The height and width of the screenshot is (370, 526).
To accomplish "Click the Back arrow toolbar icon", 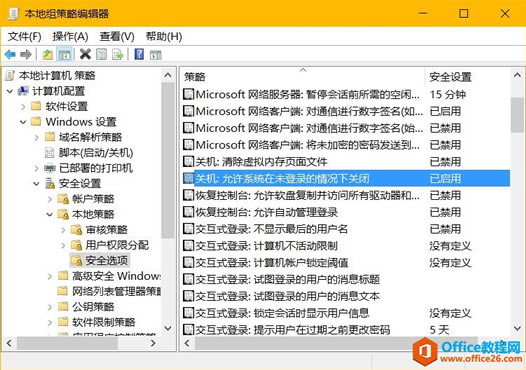I will pyautogui.click(x=10, y=54).
